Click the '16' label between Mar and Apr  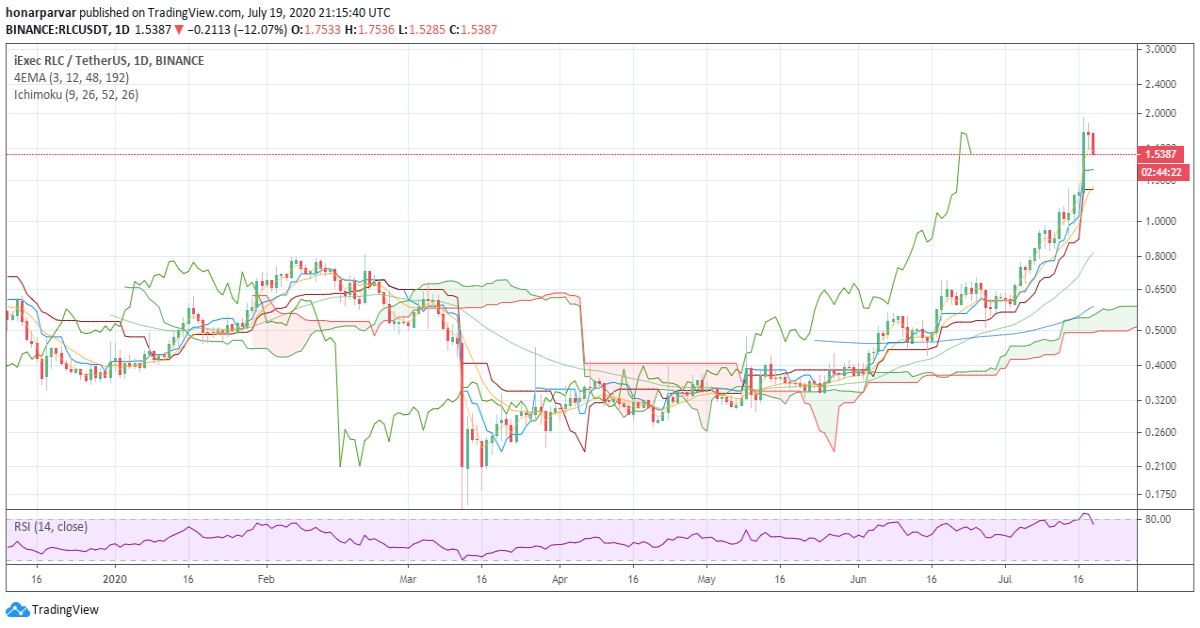pyautogui.click(x=481, y=578)
